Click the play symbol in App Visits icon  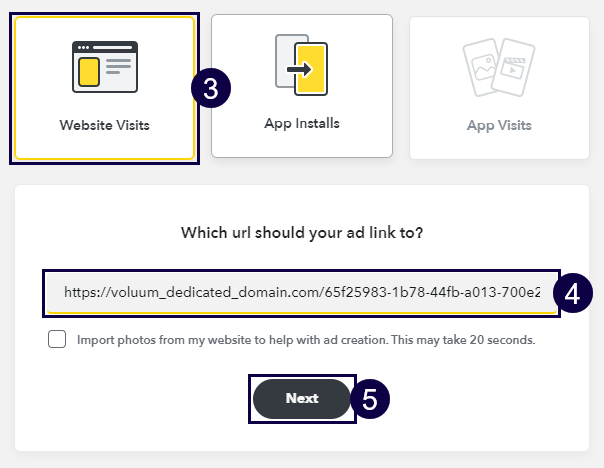click(x=510, y=72)
